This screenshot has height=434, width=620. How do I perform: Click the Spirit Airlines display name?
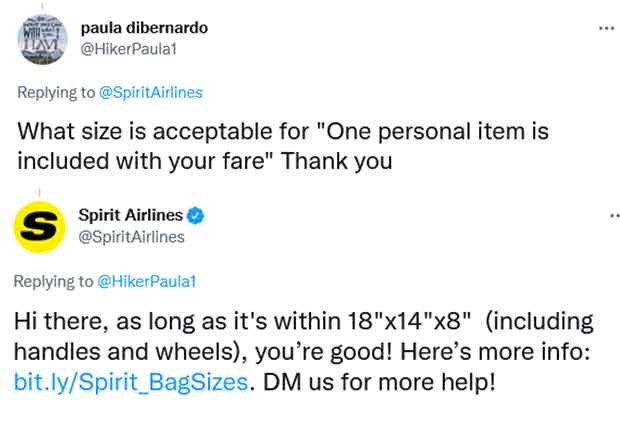130,215
